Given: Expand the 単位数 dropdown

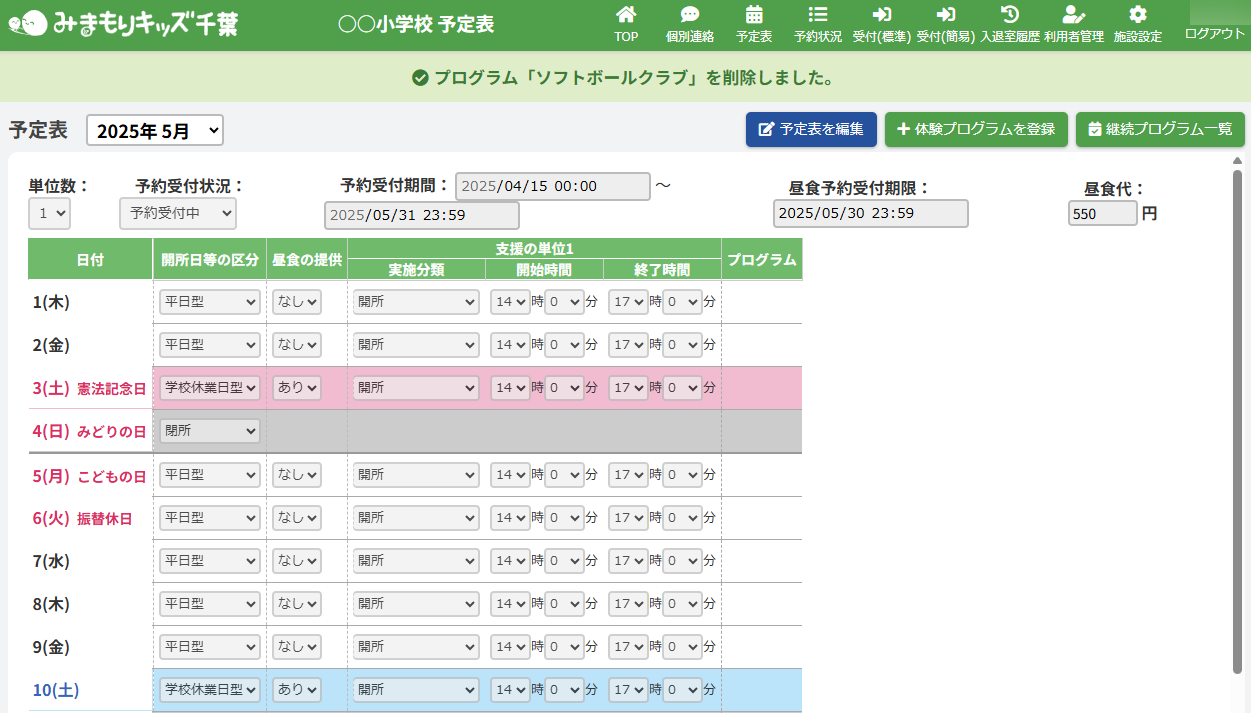Looking at the screenshot, I should click(x=49, y=213).
